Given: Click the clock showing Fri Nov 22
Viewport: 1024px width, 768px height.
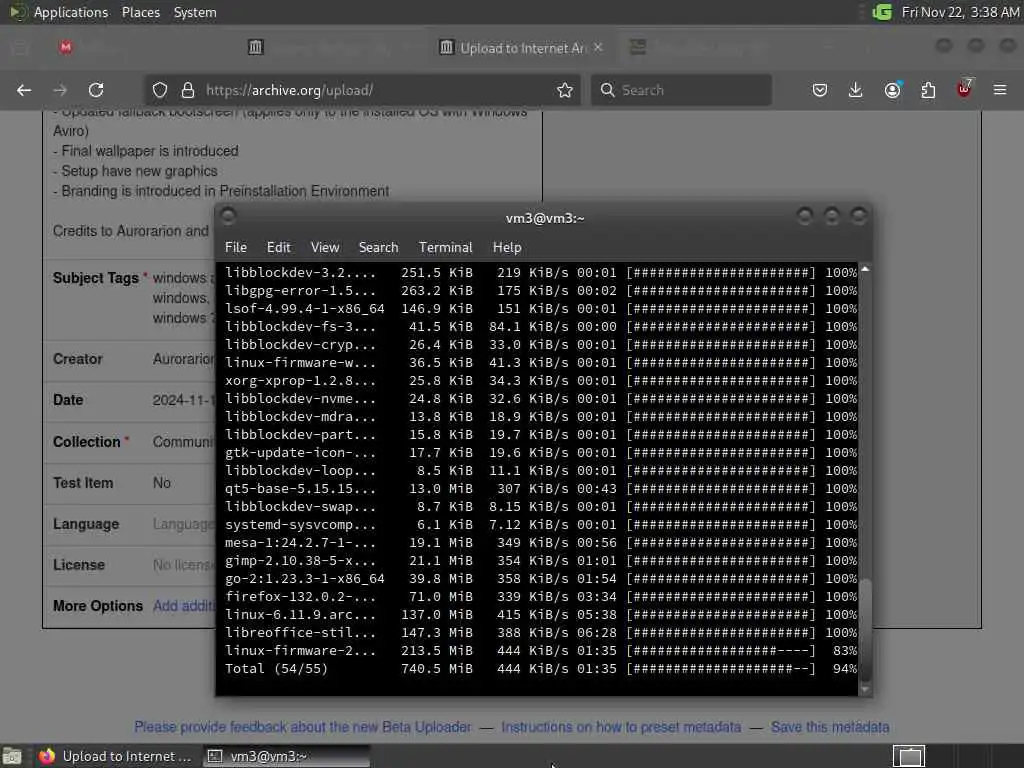Looking at the screenshot, I should (960, 12).
